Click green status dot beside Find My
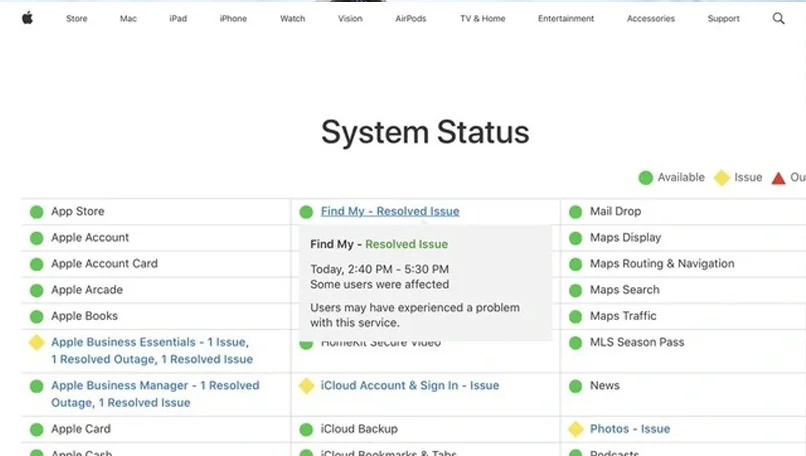Viewport: 806px width, 456px height. pyautogui.click(x=306, y=212)
